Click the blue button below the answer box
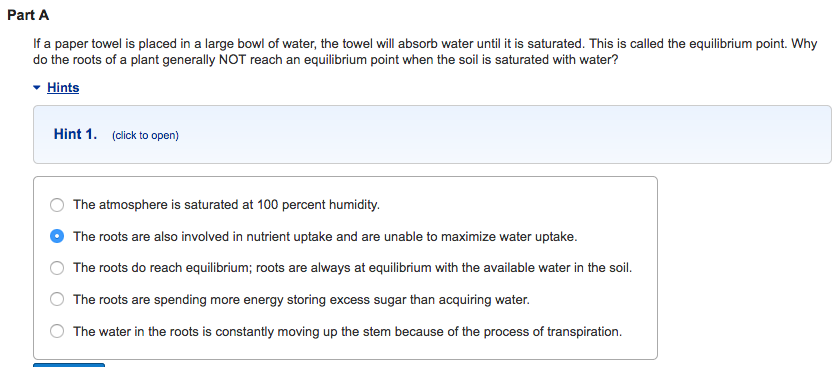838x367 pixels. coord(69,365)
